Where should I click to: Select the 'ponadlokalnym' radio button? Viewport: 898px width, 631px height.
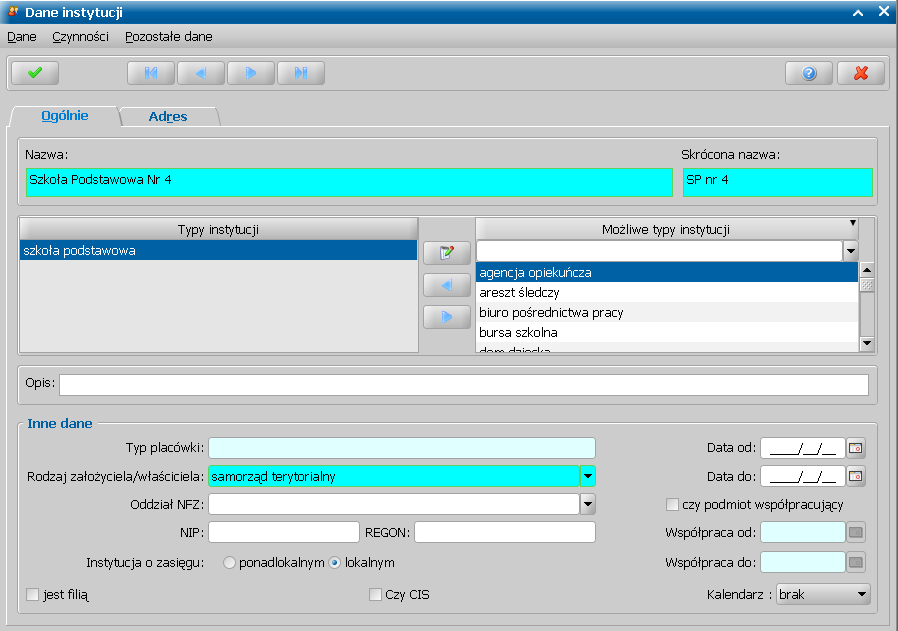(x=229, y=563)
